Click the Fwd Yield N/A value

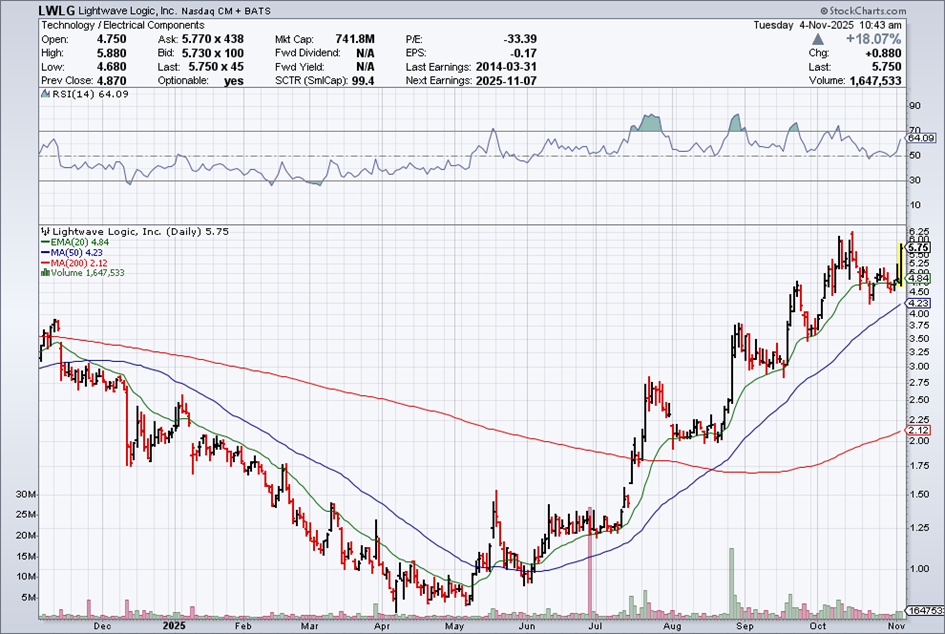tap(365, 67)
